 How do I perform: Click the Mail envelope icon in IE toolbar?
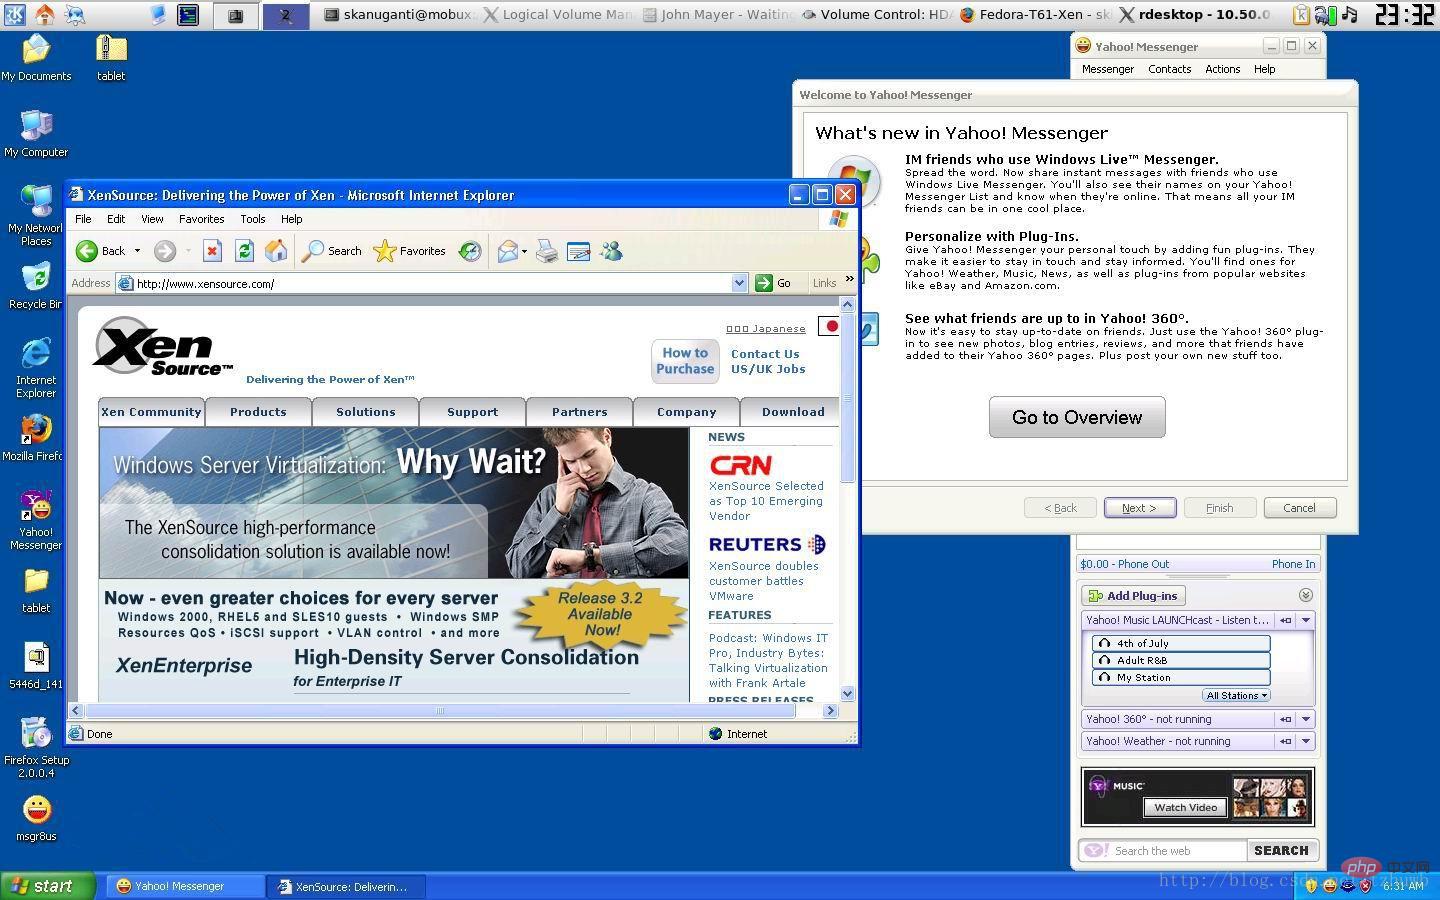coord(508,251)
